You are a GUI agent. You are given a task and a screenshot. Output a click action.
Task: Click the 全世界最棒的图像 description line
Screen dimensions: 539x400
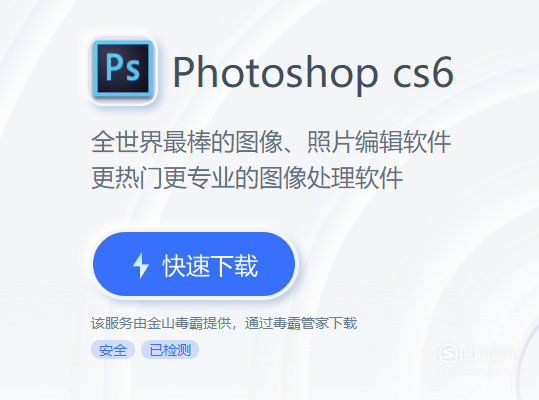271,142
